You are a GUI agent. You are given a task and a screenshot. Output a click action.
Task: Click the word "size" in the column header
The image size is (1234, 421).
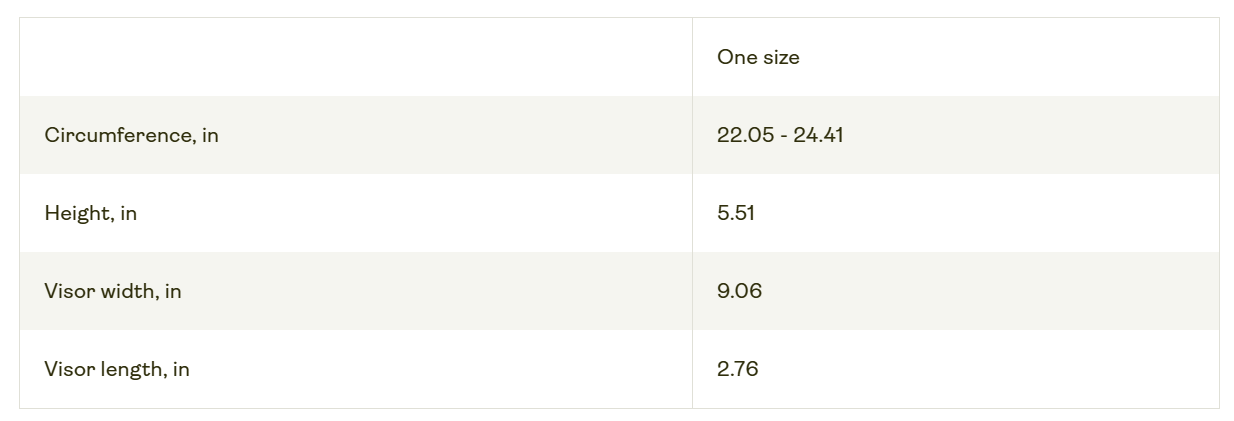pos(781,58)
